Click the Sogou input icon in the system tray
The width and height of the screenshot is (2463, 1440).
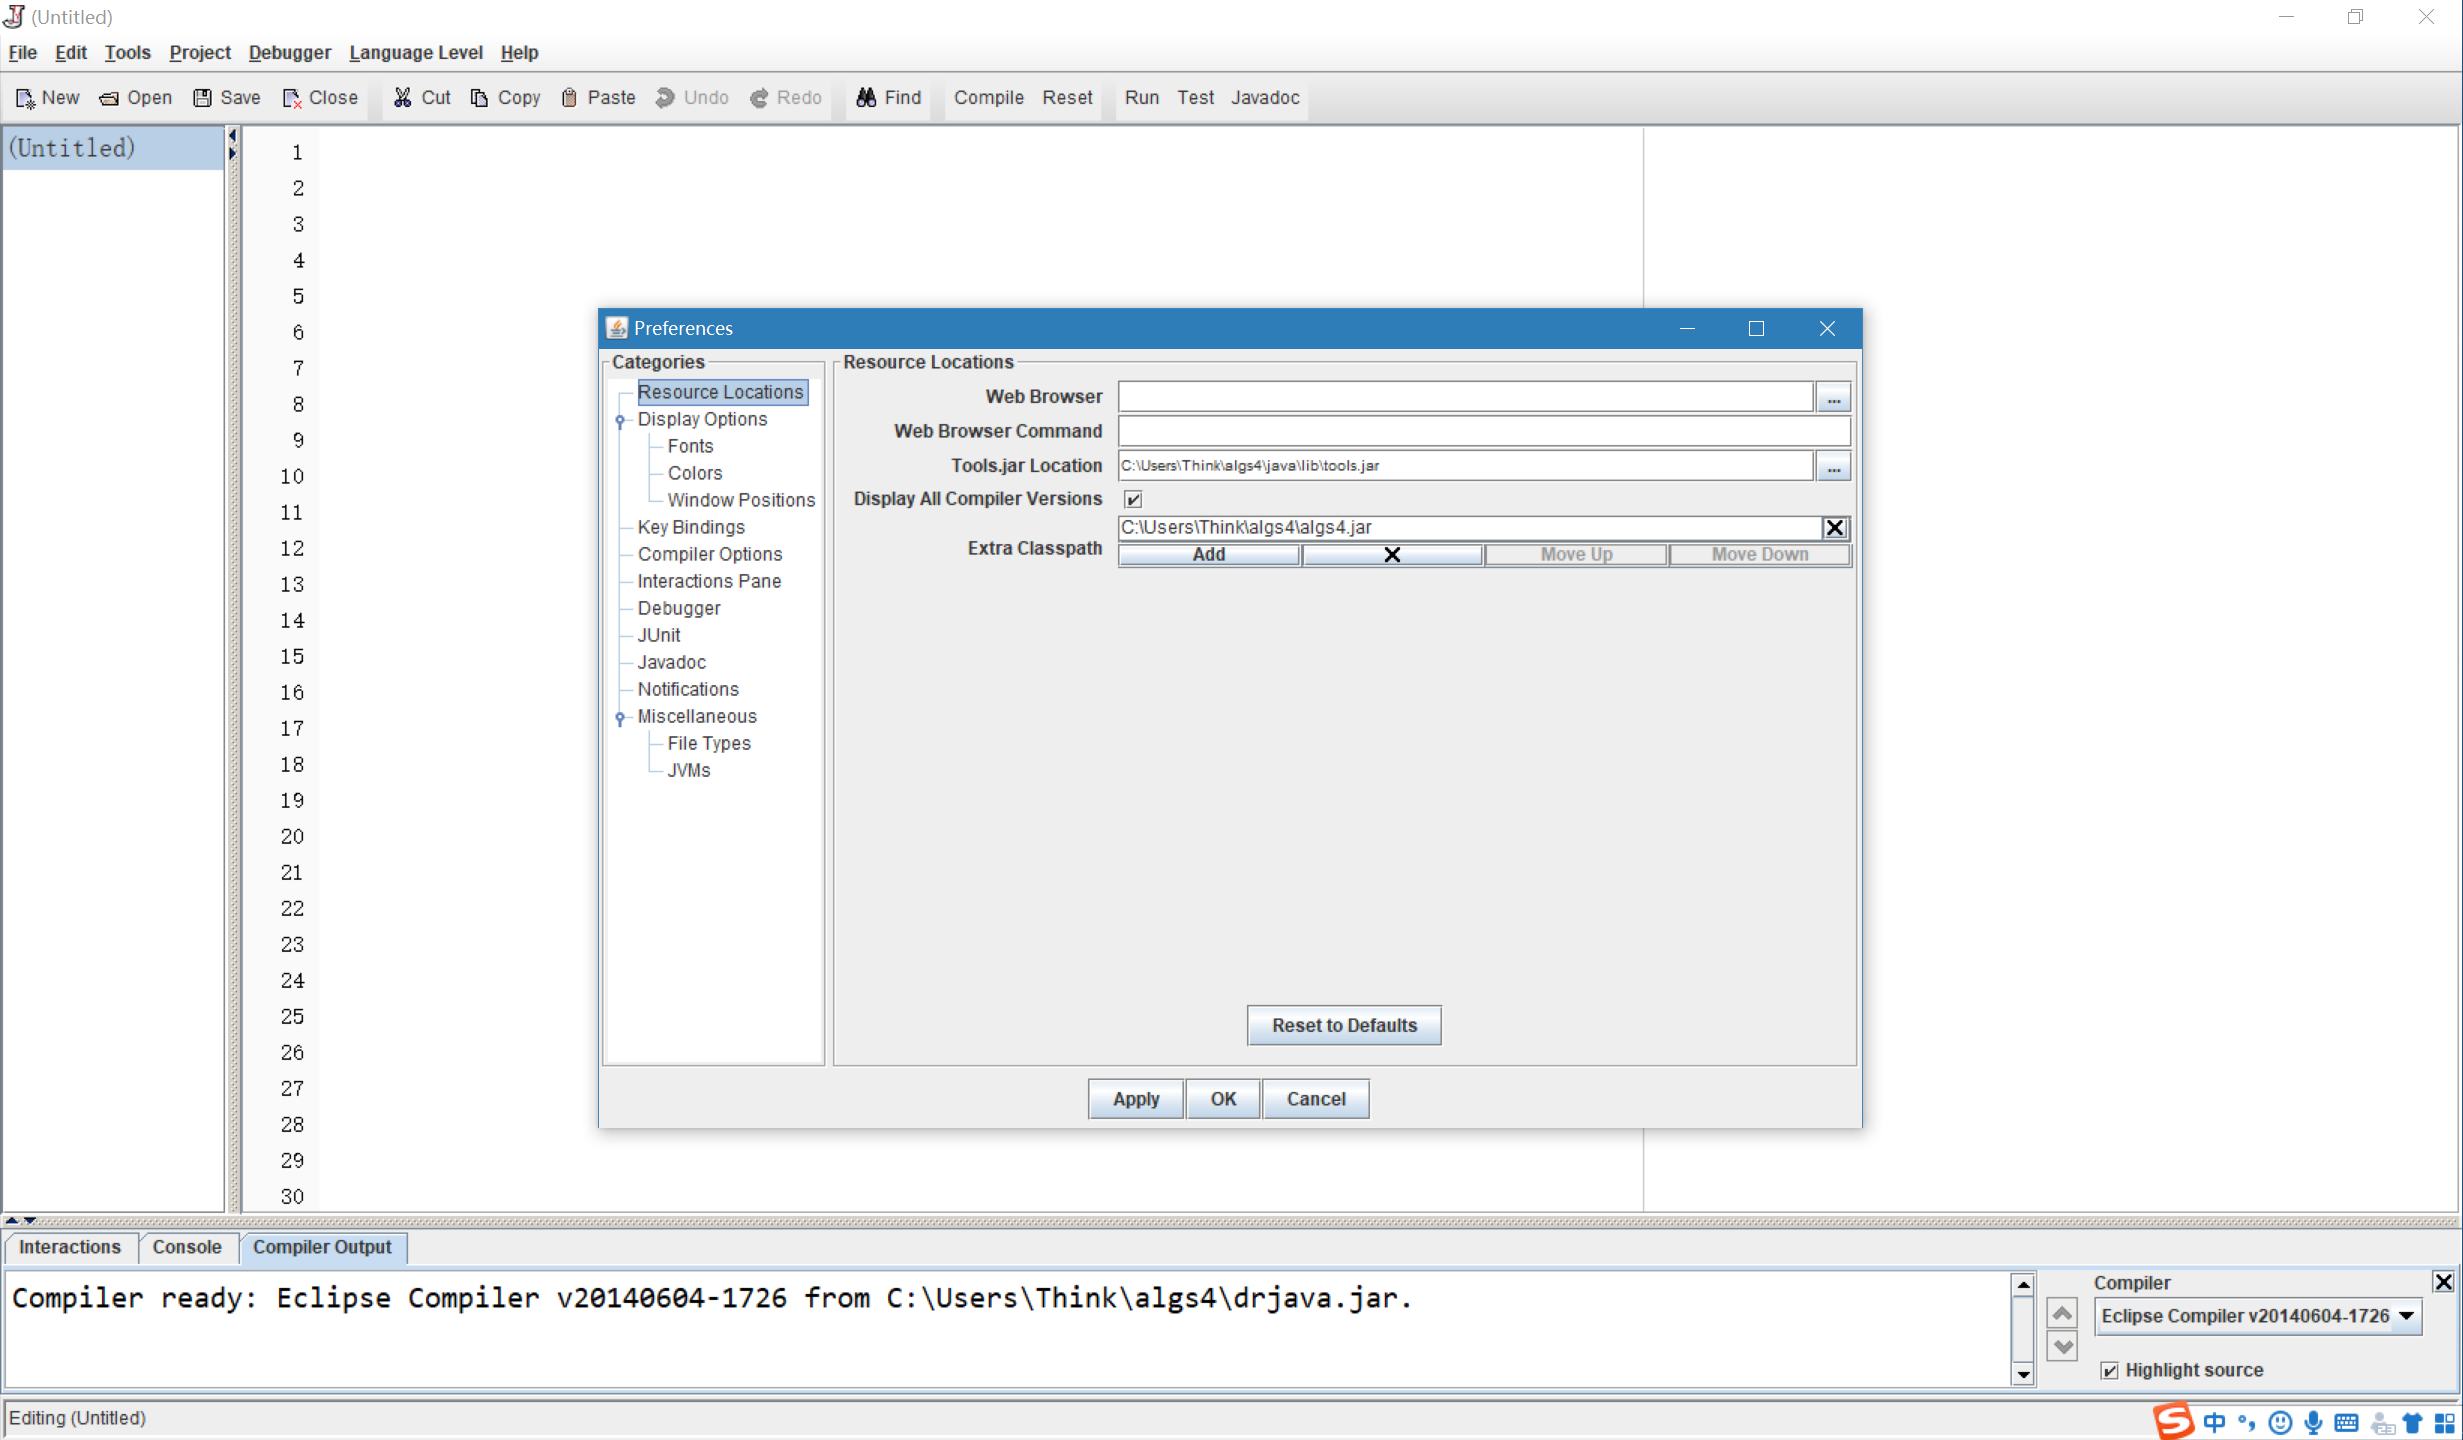click(x=2172, y=1421)
